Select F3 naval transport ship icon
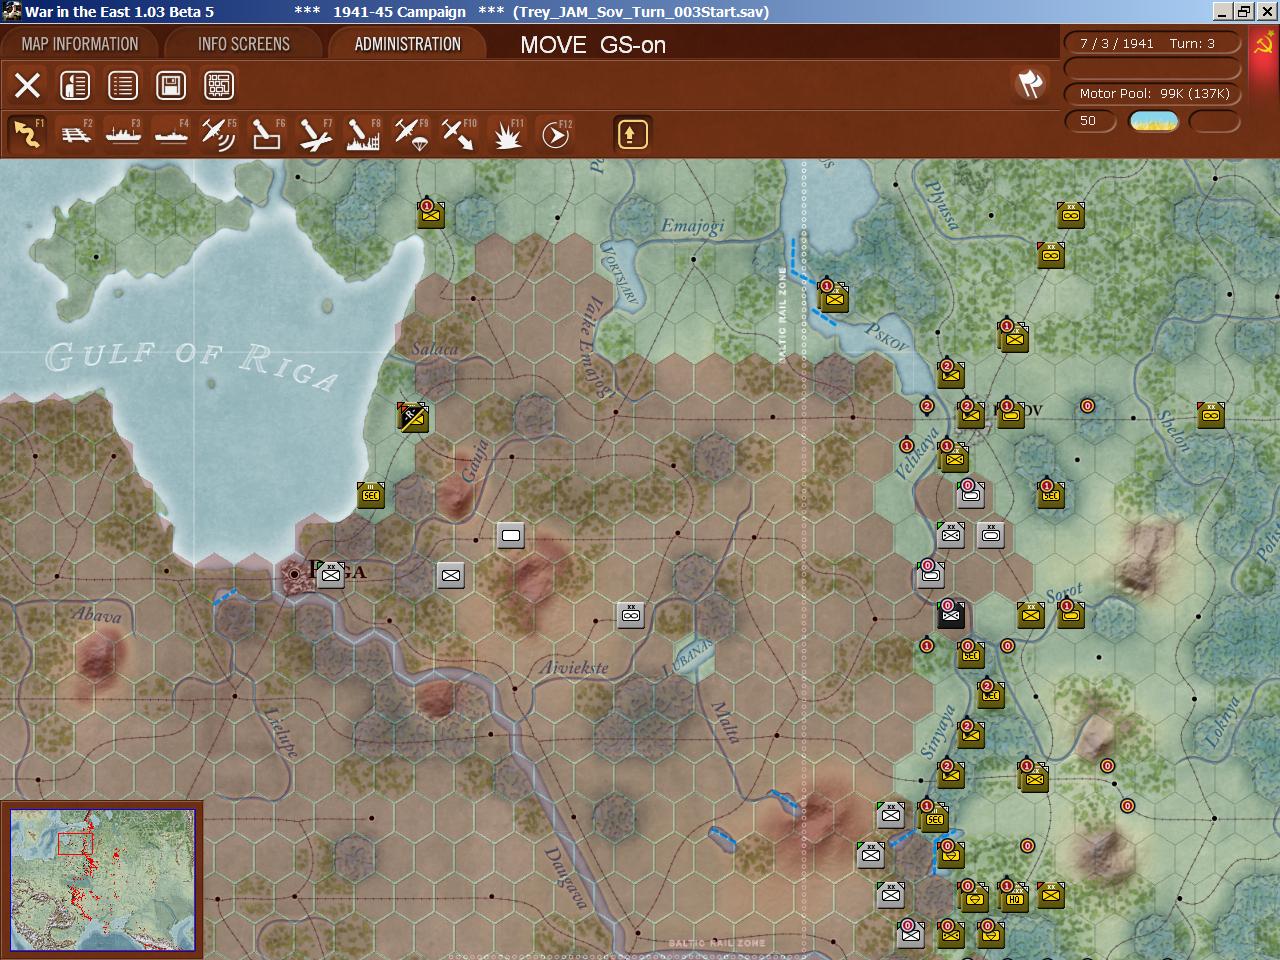1280x960 pixels. click(x=123, y=134)
